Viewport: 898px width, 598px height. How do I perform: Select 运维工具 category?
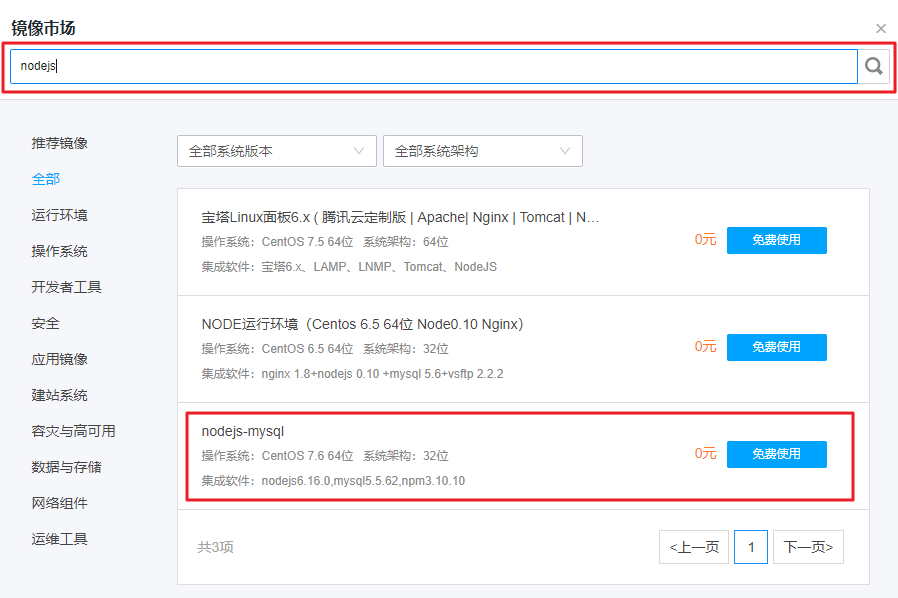point(60,540)
